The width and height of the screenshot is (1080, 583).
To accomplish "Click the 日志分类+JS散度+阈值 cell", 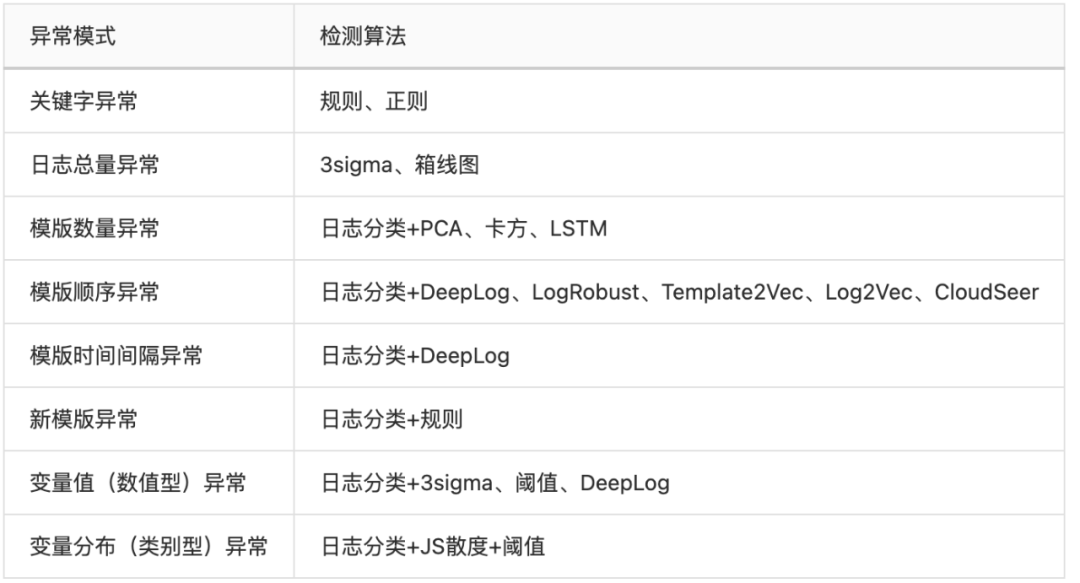I will (432, 547).
